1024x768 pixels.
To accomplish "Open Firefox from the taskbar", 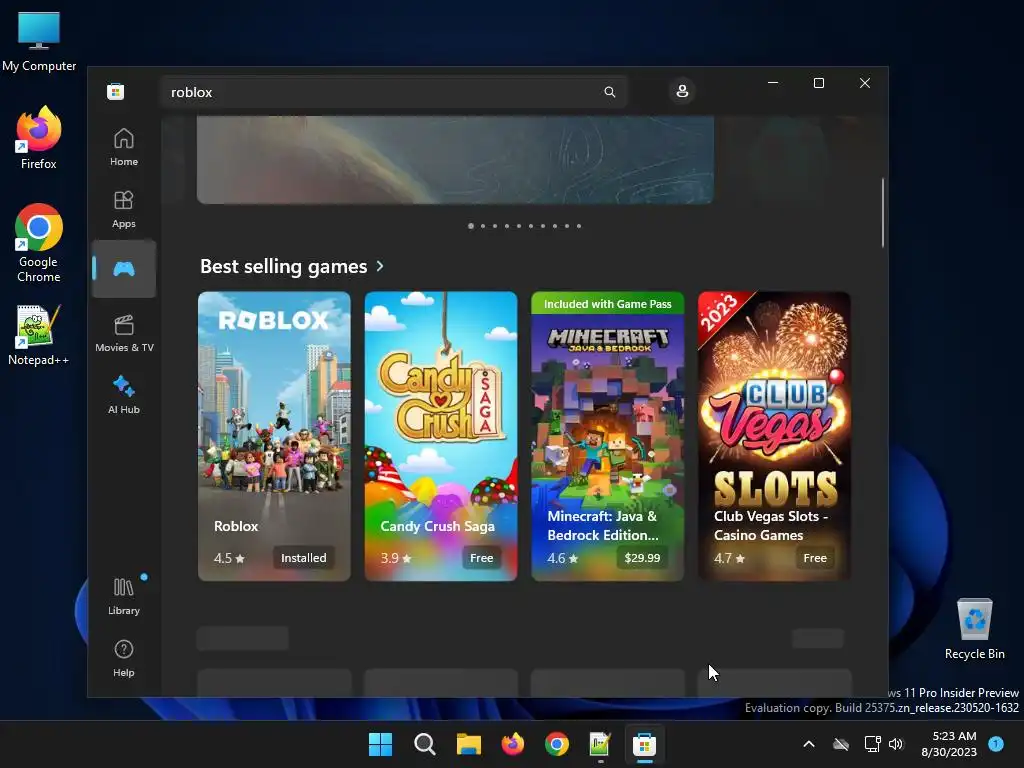I will [x=513, y=744].
